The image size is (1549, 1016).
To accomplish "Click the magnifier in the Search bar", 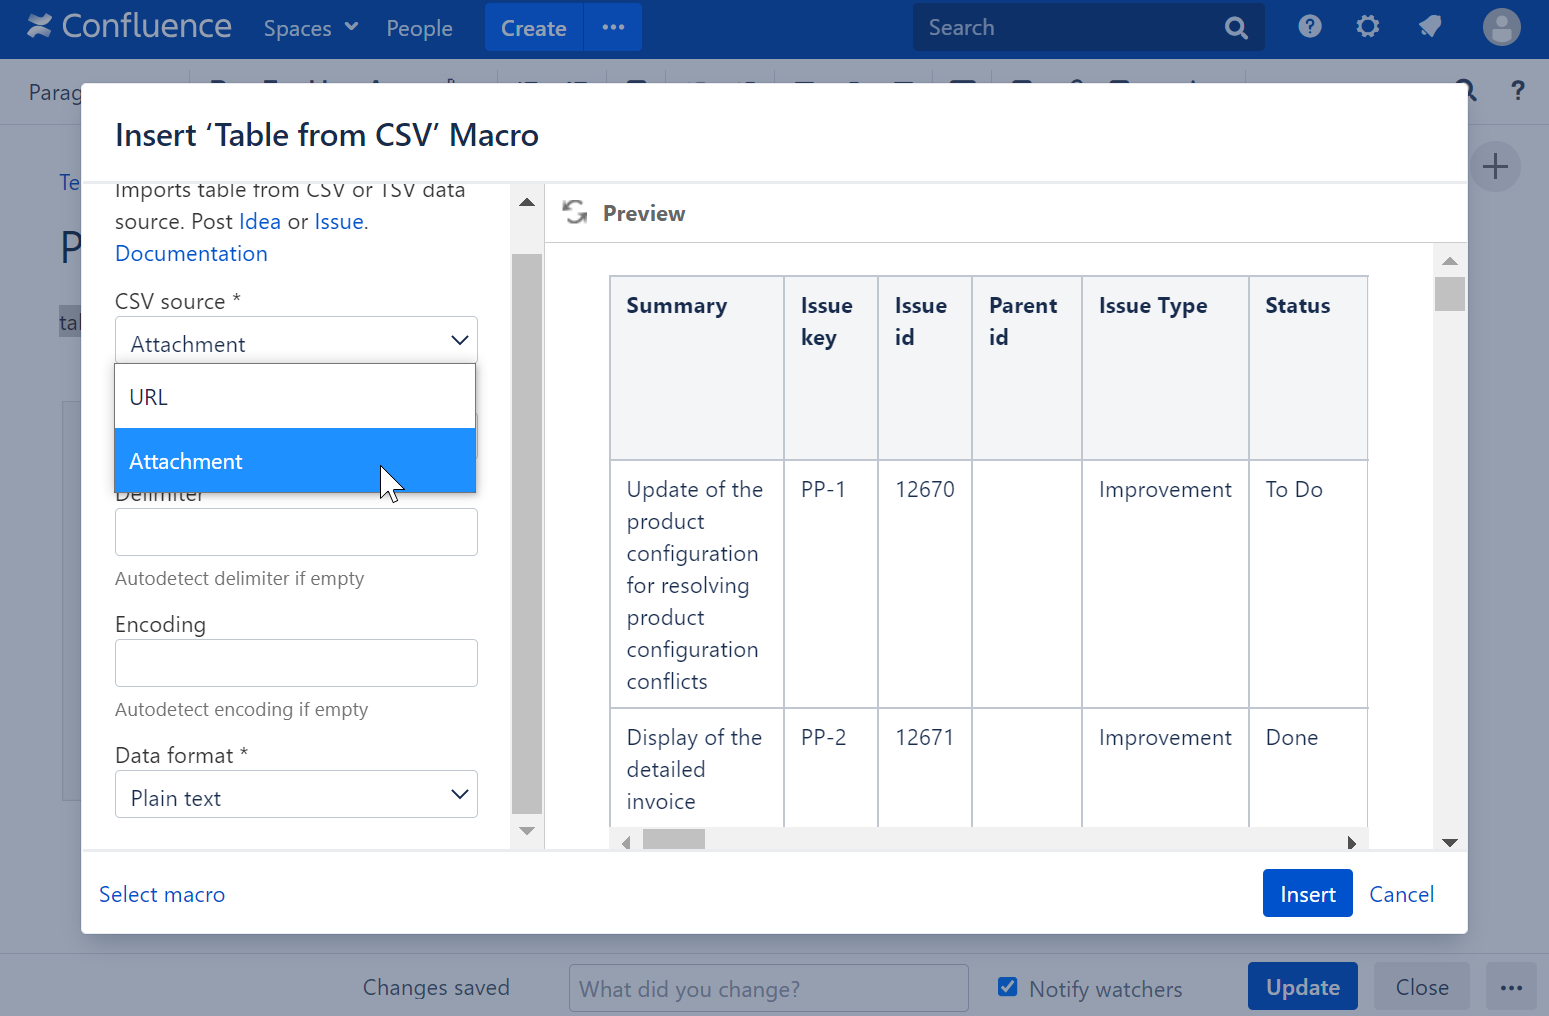I will [1235, 27].
